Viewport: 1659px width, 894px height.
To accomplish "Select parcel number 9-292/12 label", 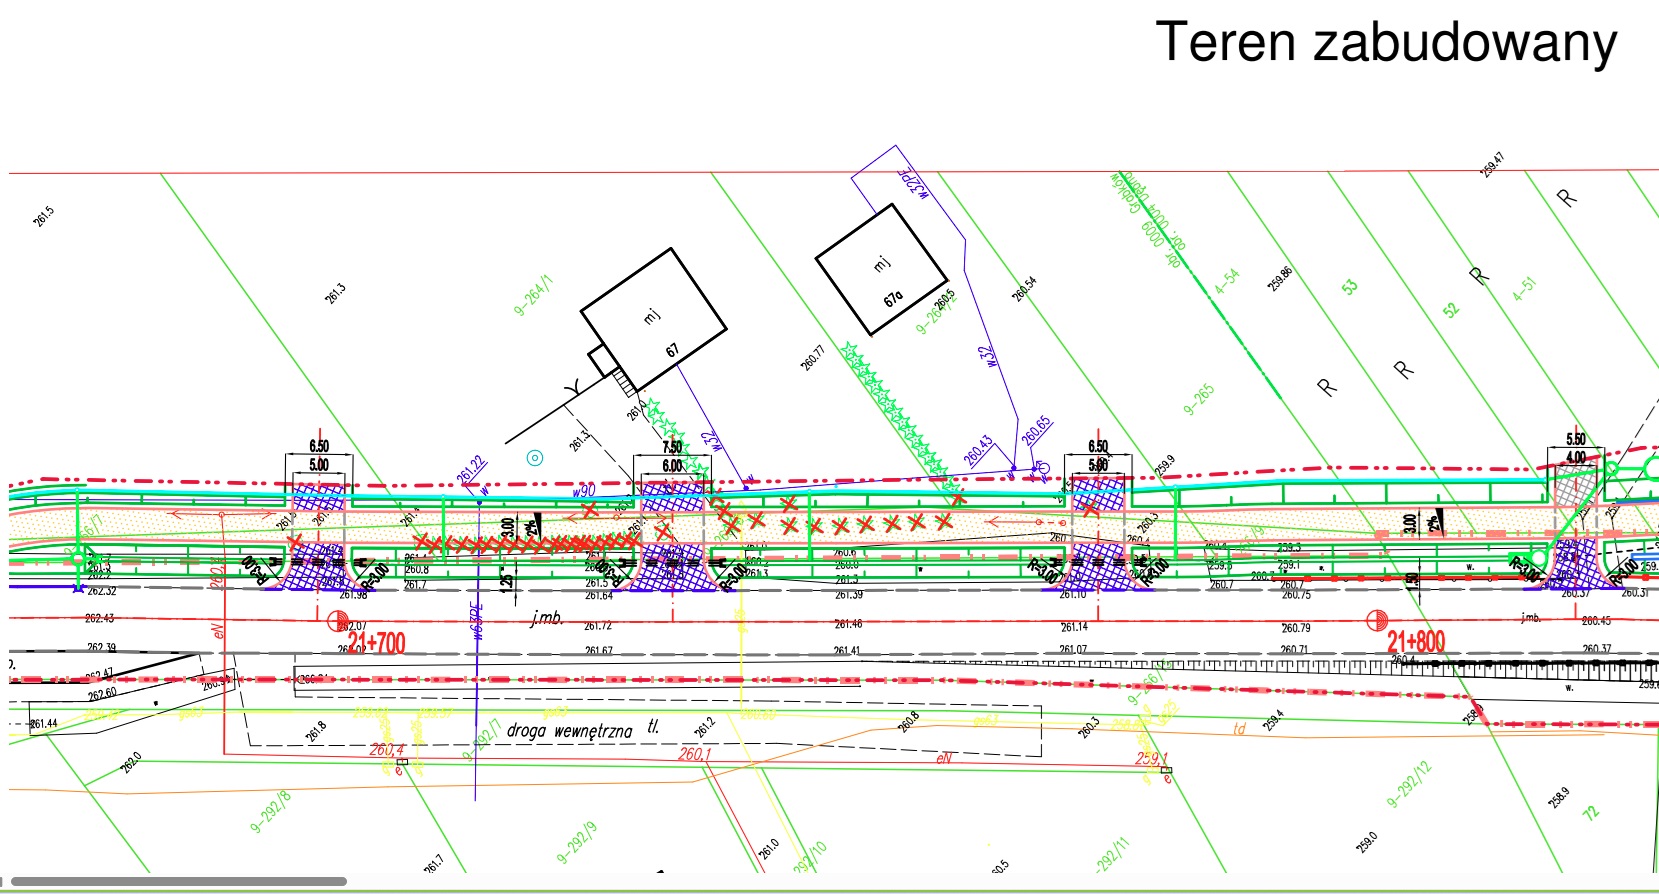I will pos(1409,785).
